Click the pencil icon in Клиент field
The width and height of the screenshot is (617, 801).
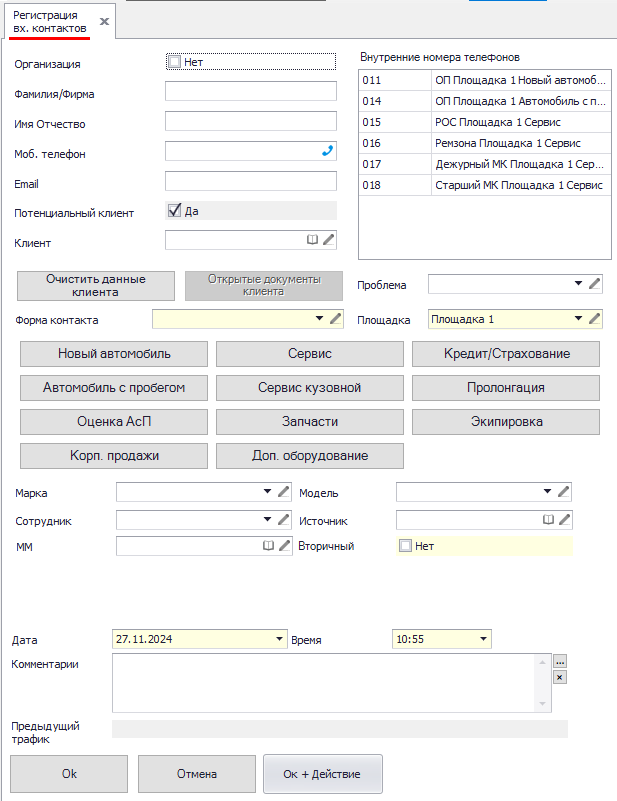(x=329, y=240)
